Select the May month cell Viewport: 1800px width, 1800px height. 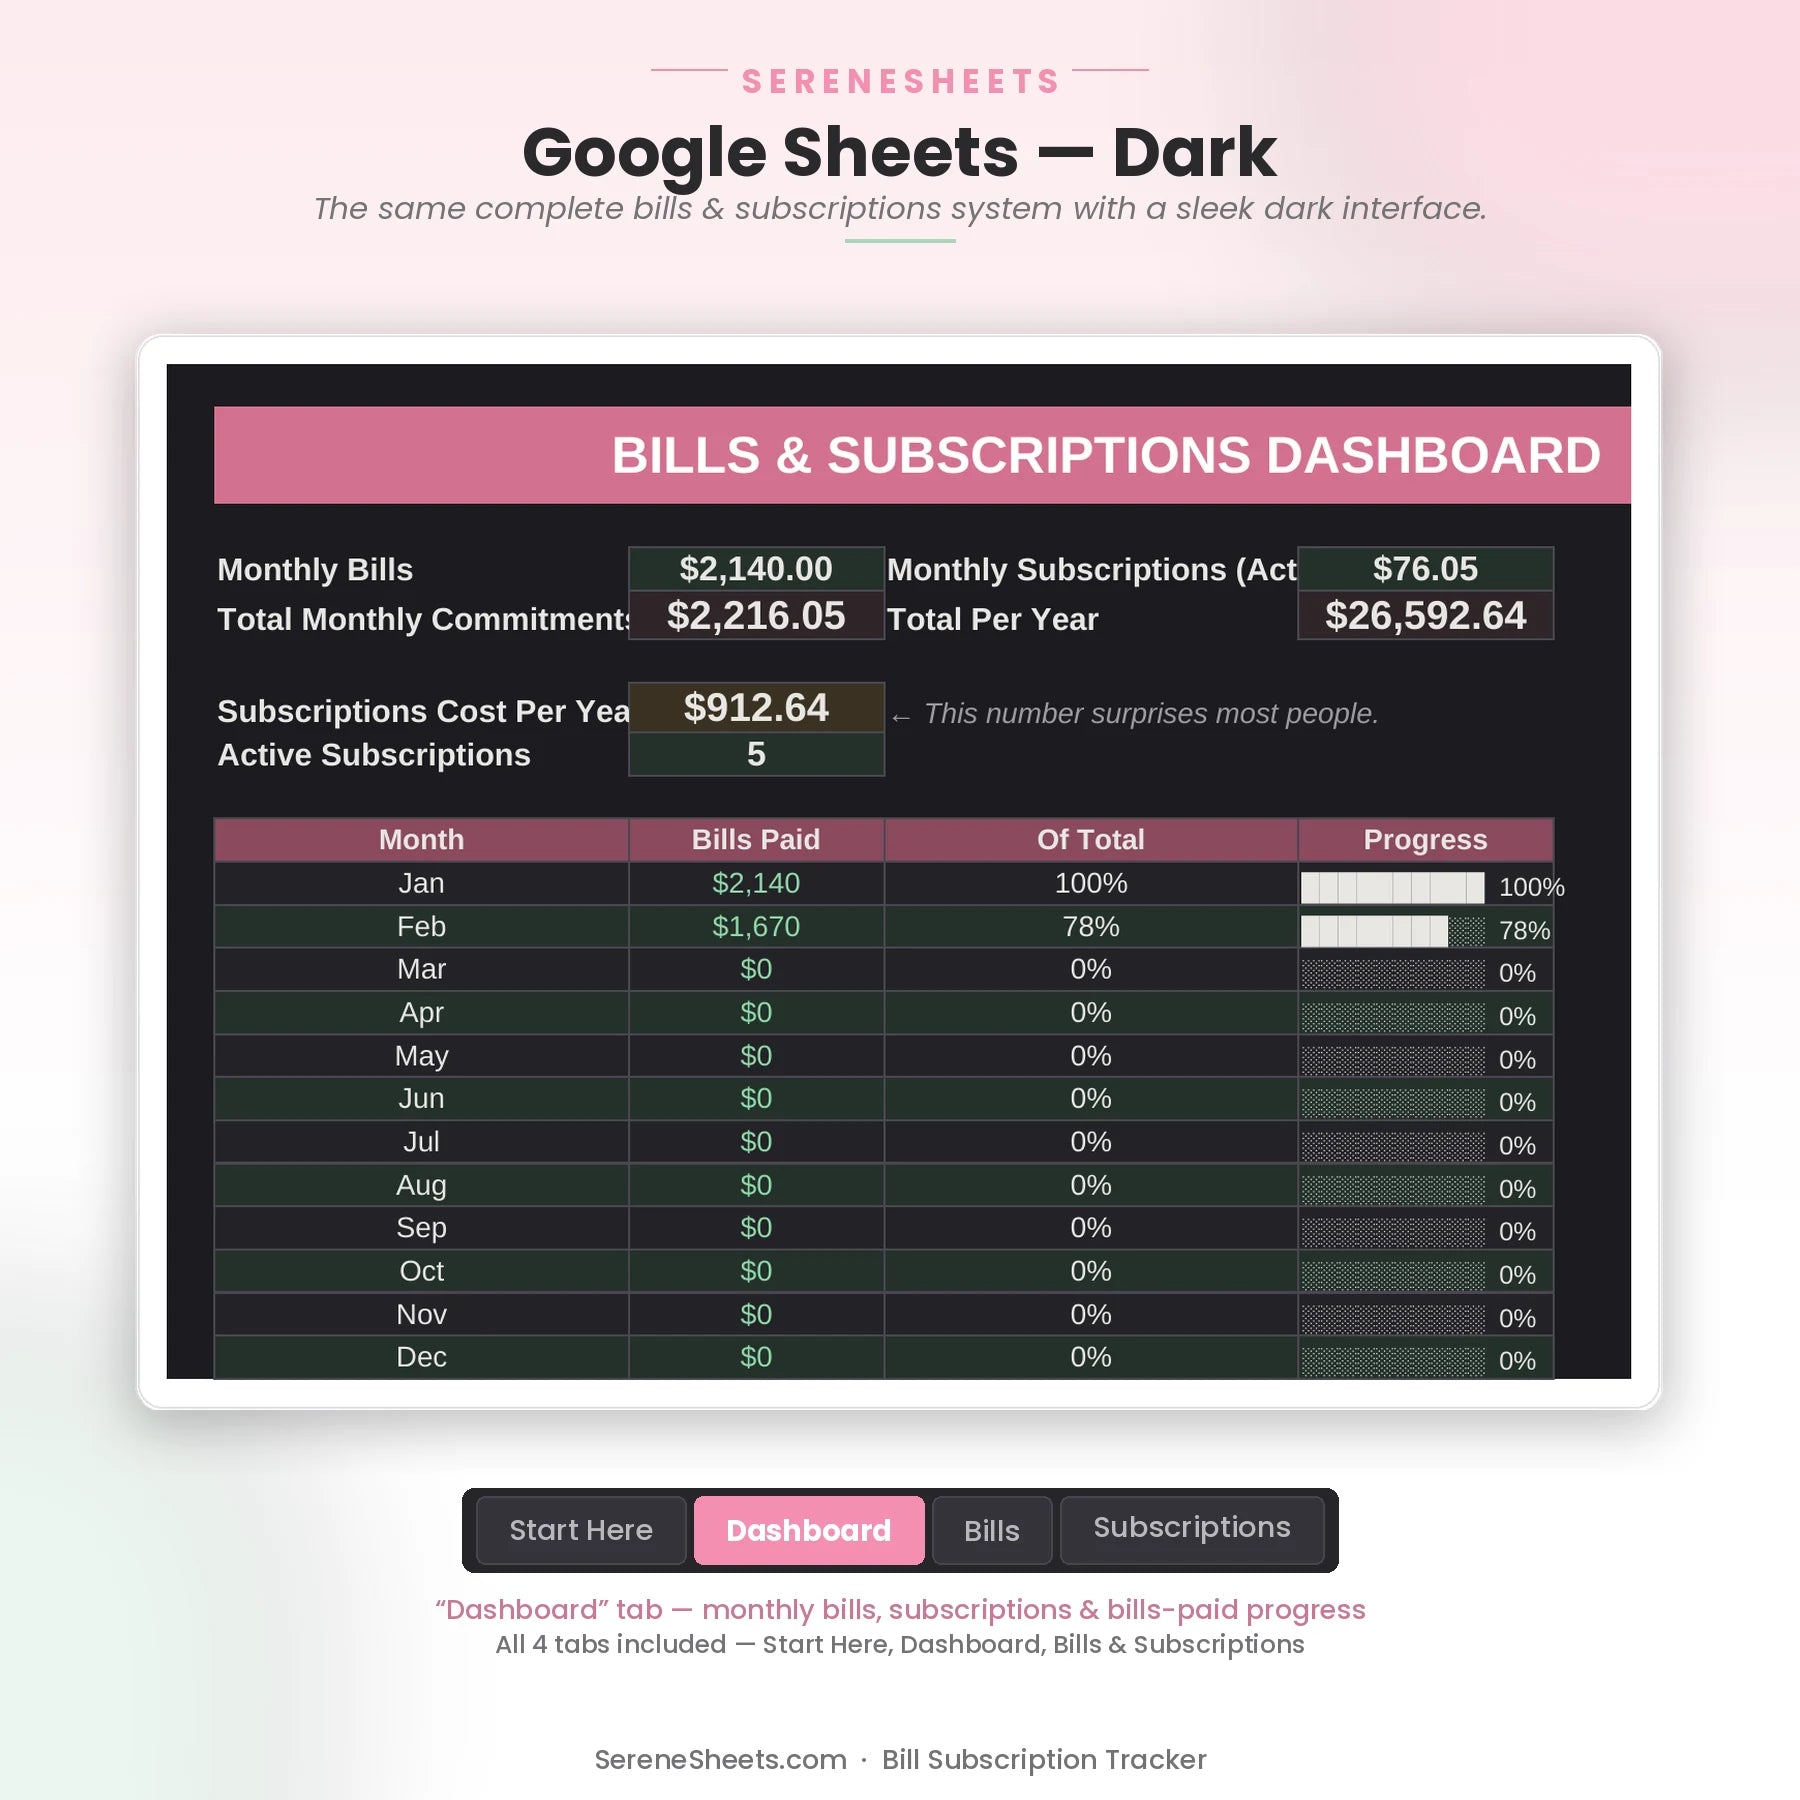click(421, 1055)
